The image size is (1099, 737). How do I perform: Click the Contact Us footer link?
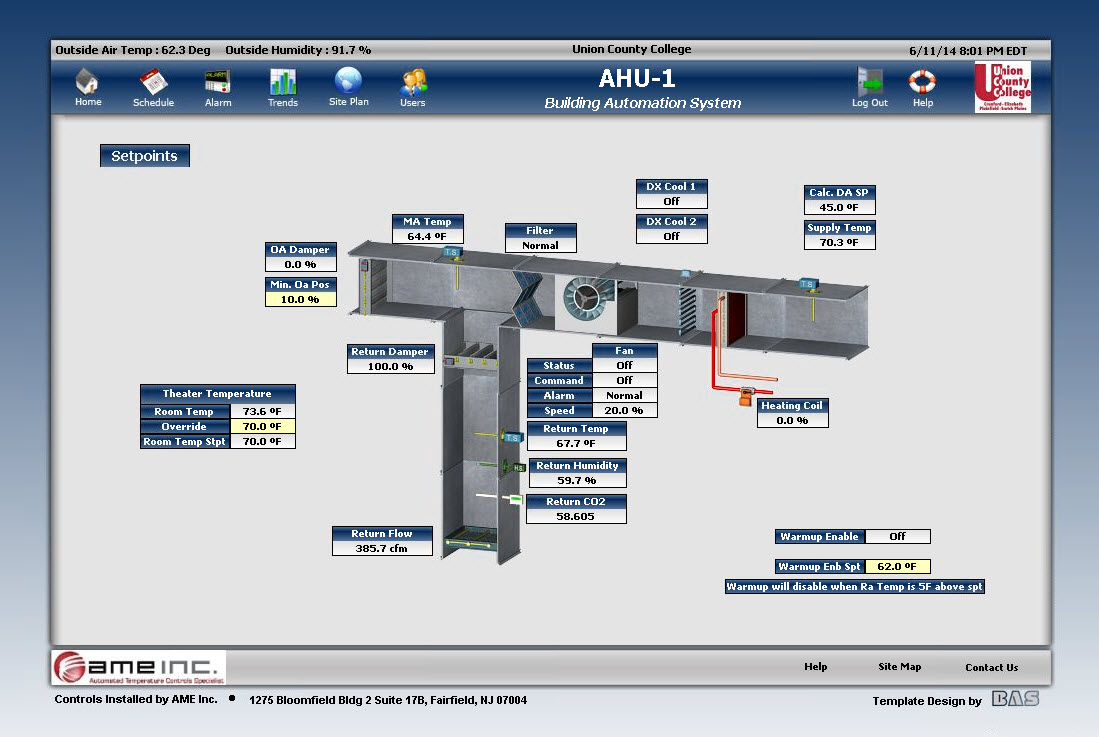pyautogui.click(x=991, y=667)
